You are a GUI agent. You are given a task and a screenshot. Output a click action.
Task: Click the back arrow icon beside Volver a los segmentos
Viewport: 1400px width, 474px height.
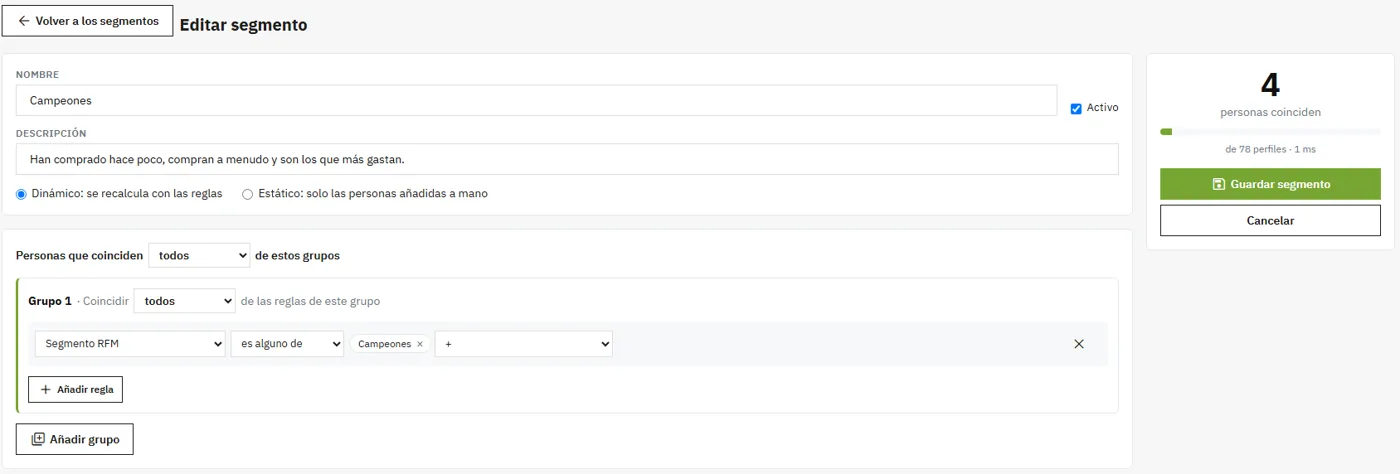click(24, 21)
